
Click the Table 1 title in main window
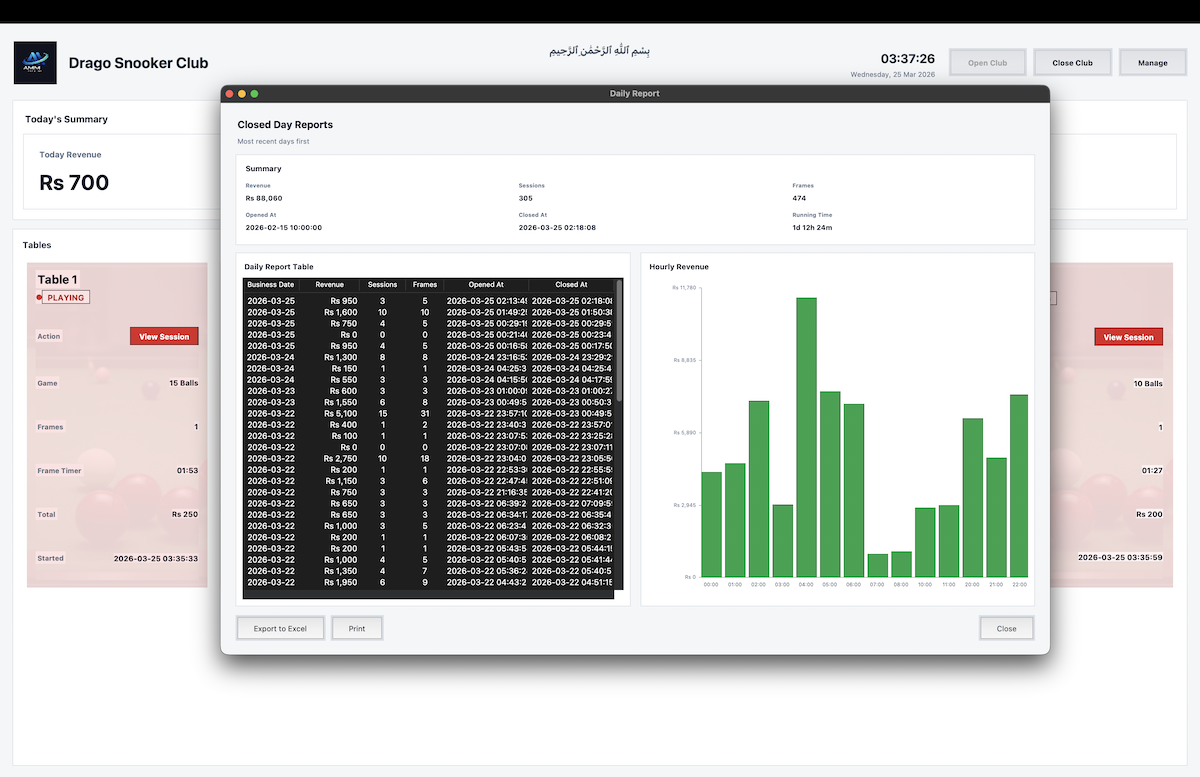click(57, 280)
